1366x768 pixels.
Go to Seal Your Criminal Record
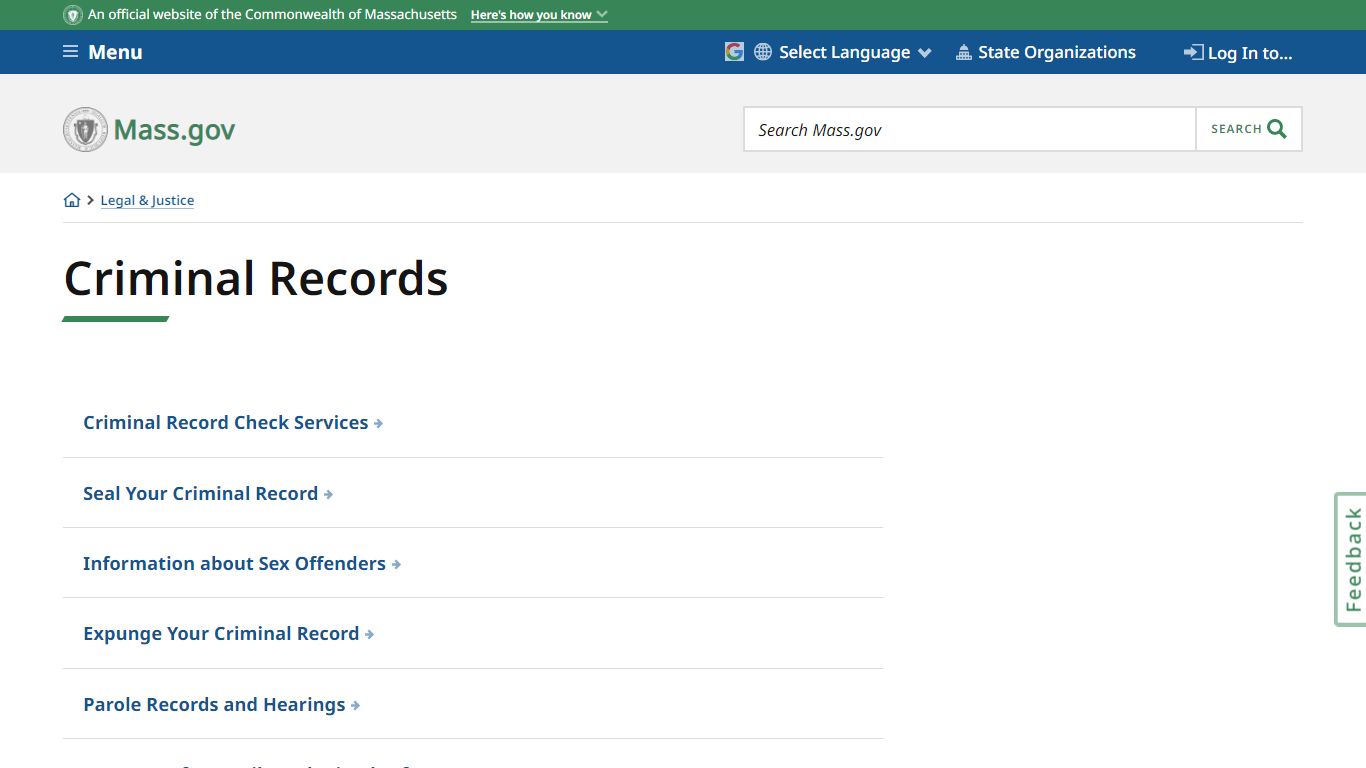pos(201,494)
